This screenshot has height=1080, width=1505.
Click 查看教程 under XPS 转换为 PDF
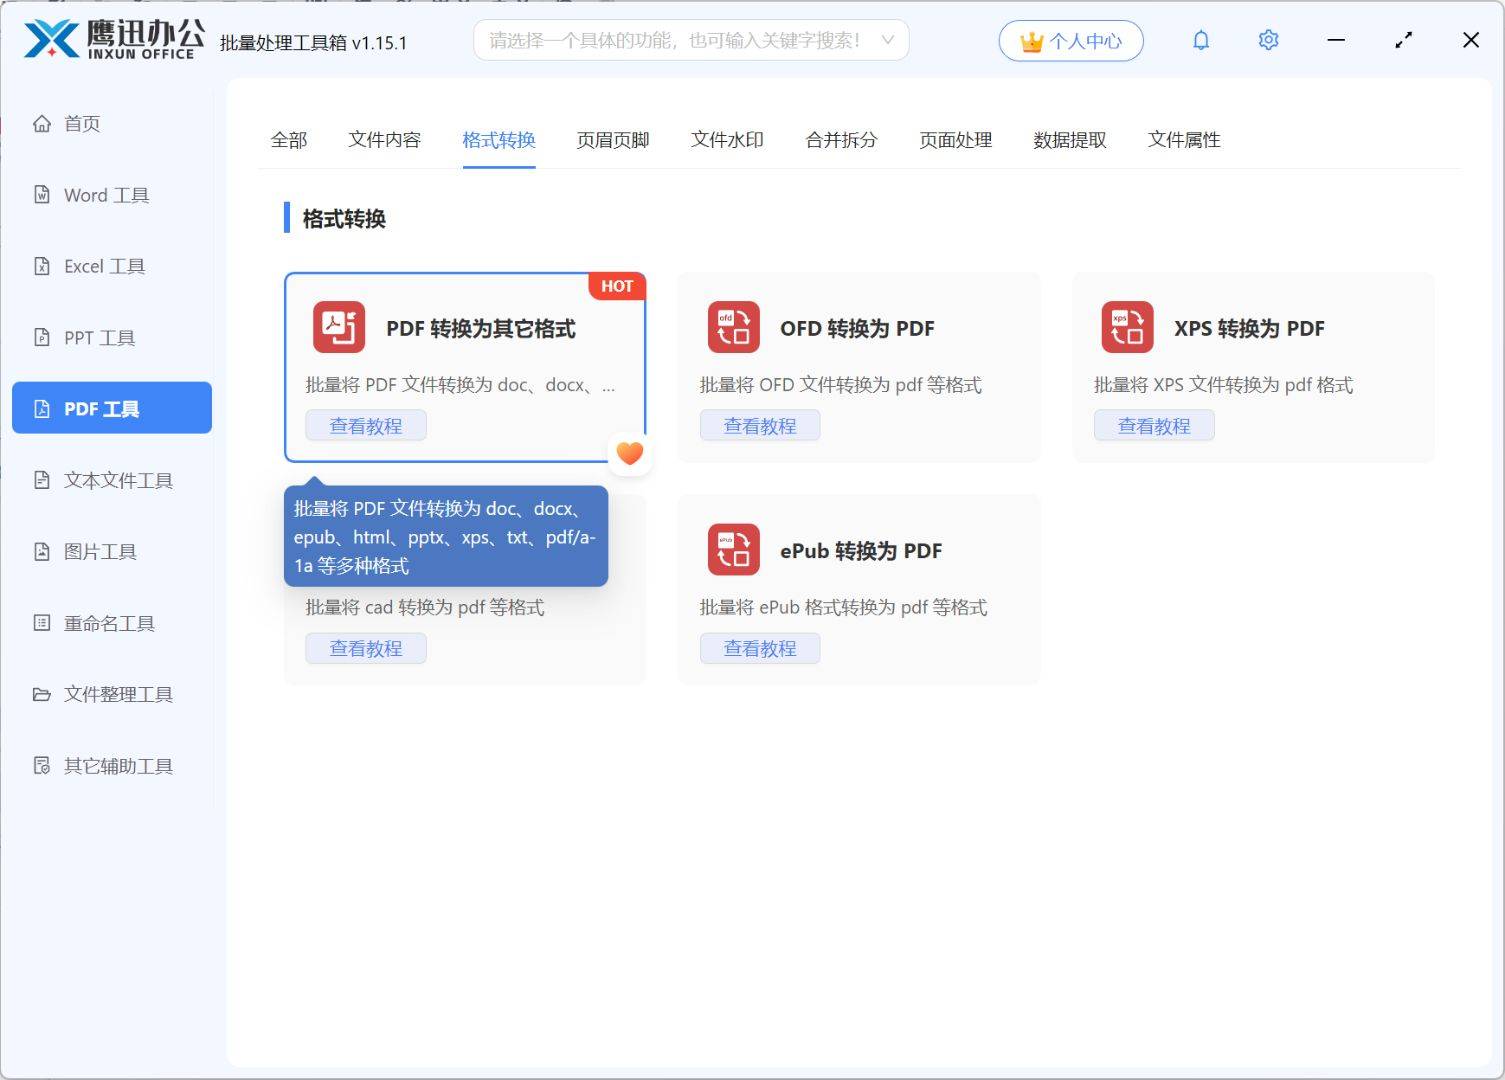click(1154, 426)
